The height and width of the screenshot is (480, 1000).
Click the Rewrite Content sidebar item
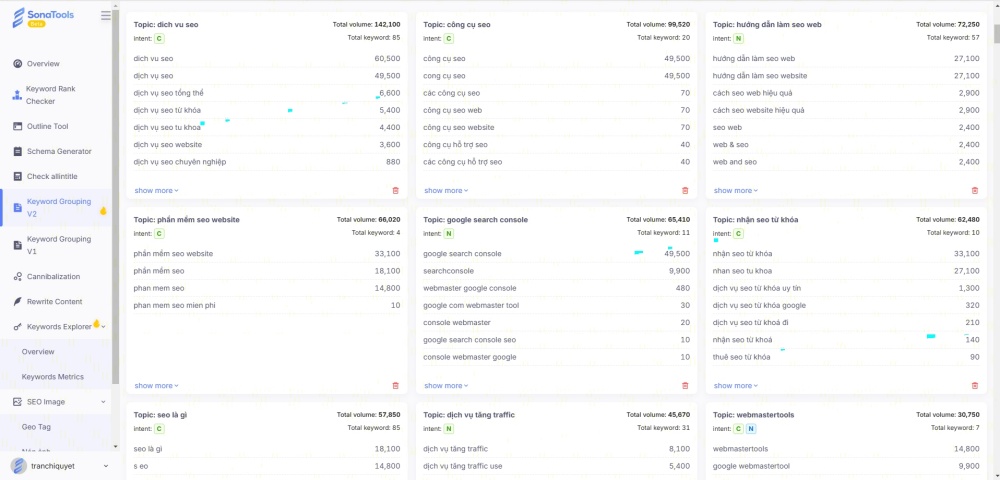point(54,301)
